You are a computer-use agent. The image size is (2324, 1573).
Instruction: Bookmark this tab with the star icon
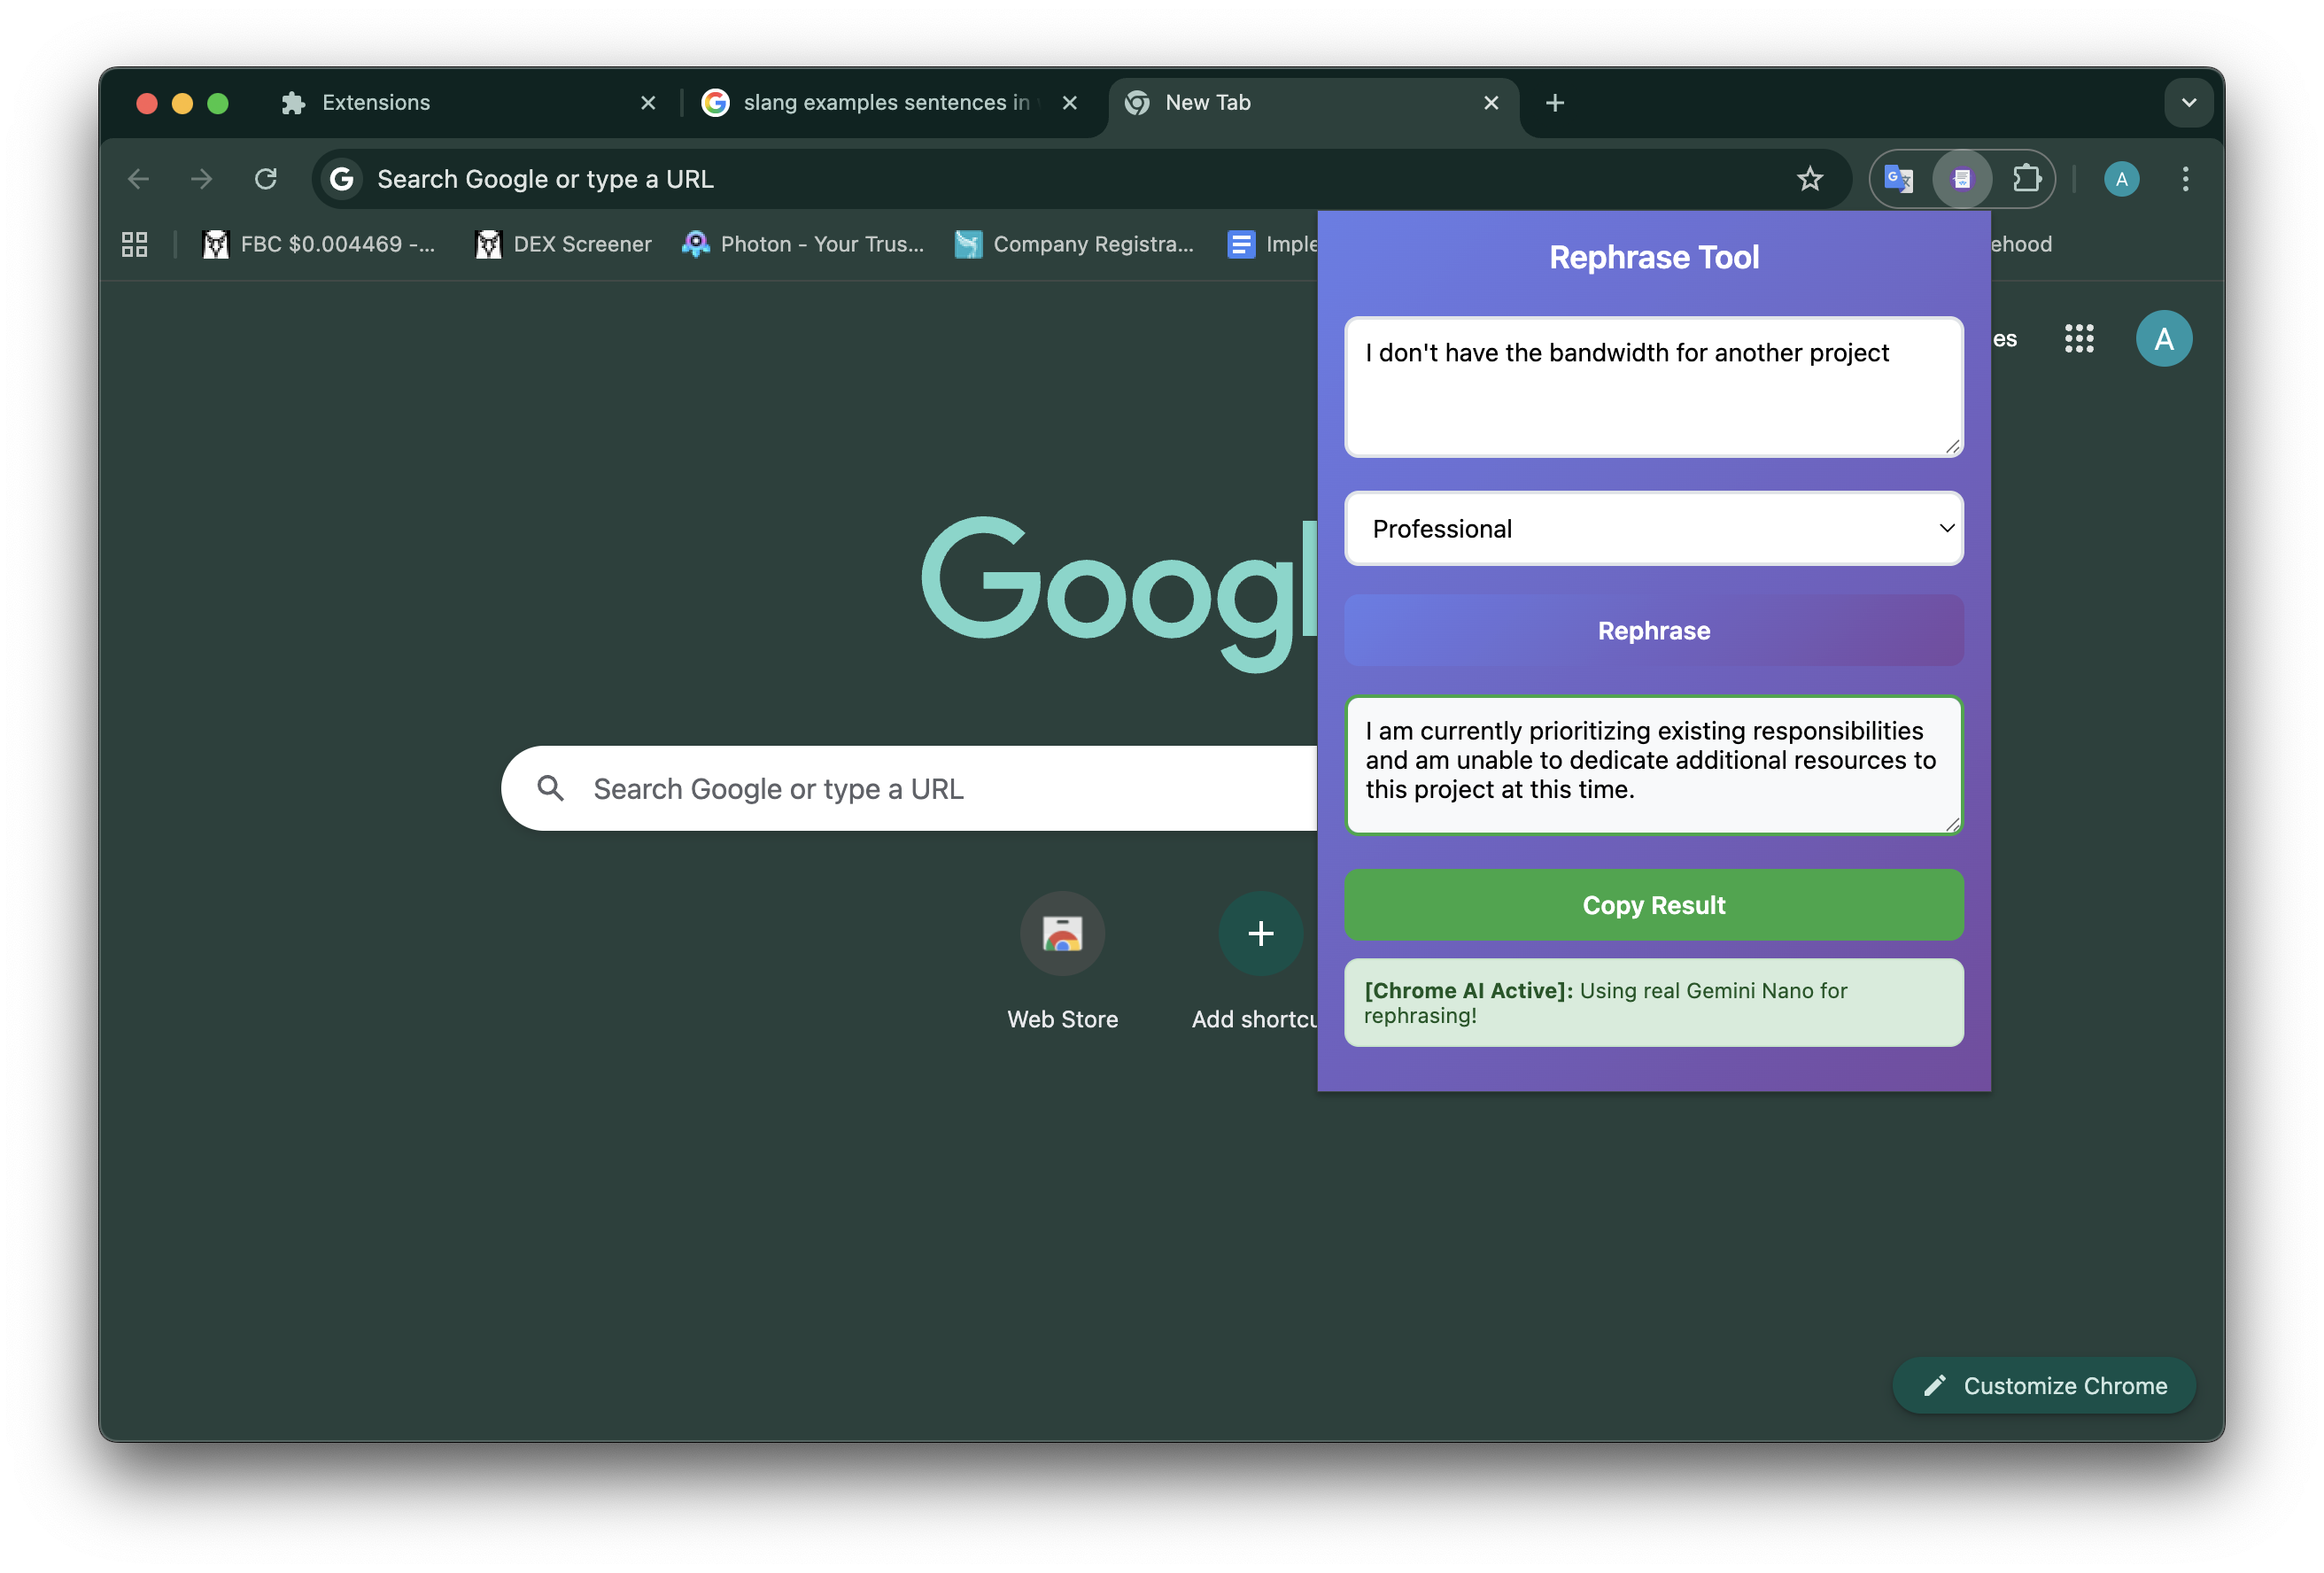1809,179
